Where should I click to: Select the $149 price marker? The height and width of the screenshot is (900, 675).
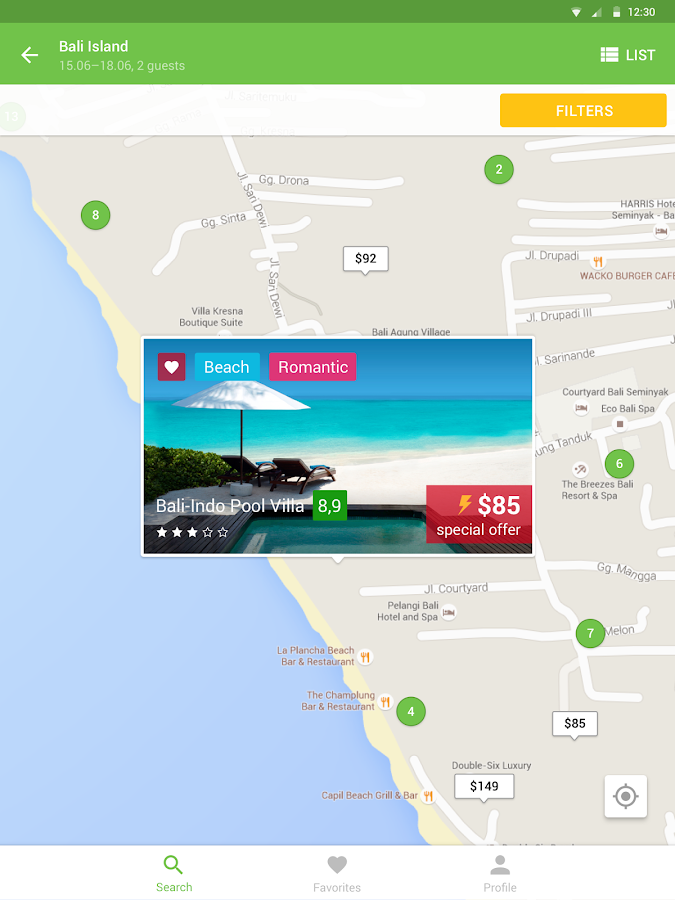point(484,787)
